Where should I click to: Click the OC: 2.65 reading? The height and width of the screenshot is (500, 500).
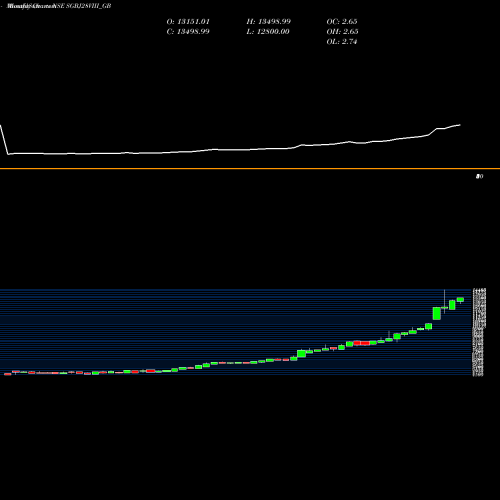342,22
